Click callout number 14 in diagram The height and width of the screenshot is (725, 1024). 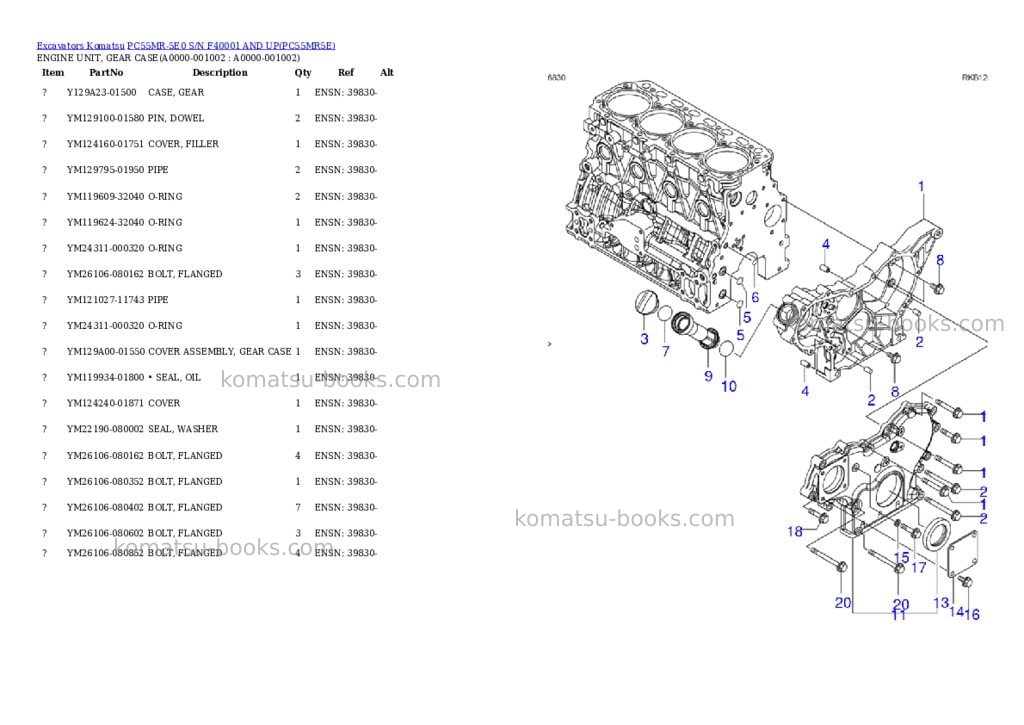(957, 612)
